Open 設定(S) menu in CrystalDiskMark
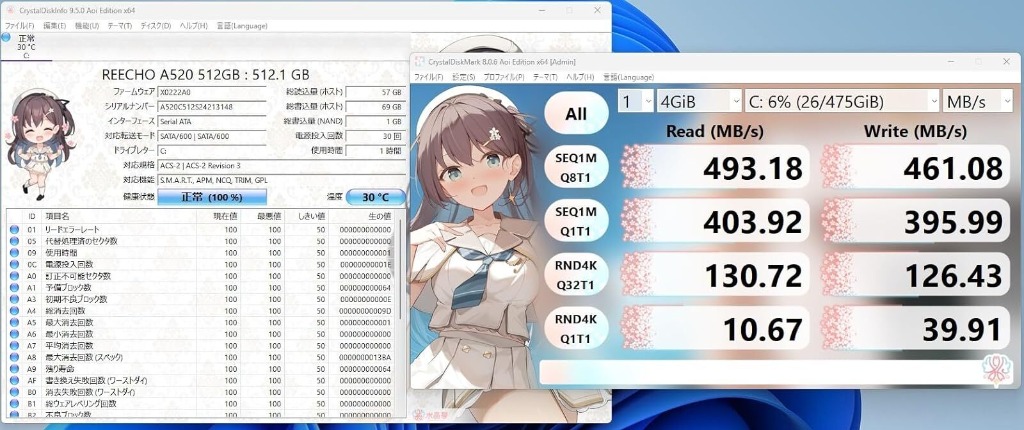Image resolution: width=1024 pixels, height=430 pixels. (463, 77)
